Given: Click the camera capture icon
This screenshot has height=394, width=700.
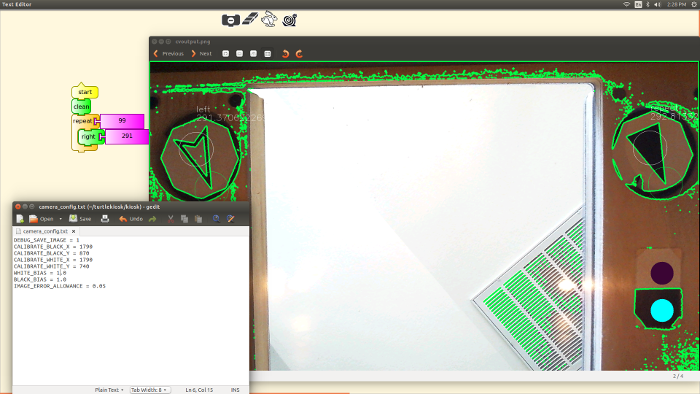Looking at the screenshot, I should tap(231, 20).
